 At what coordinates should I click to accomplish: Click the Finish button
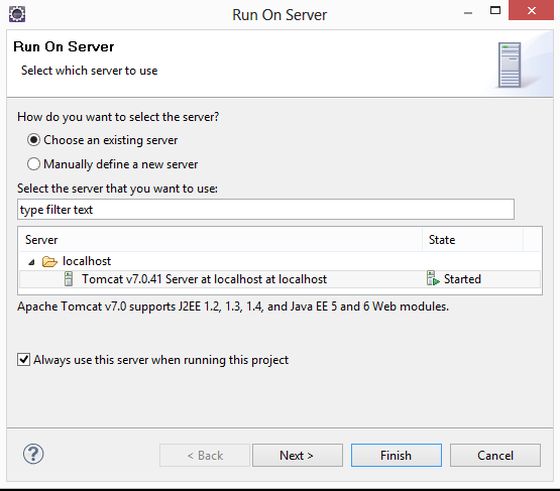(x=396, y=455)
